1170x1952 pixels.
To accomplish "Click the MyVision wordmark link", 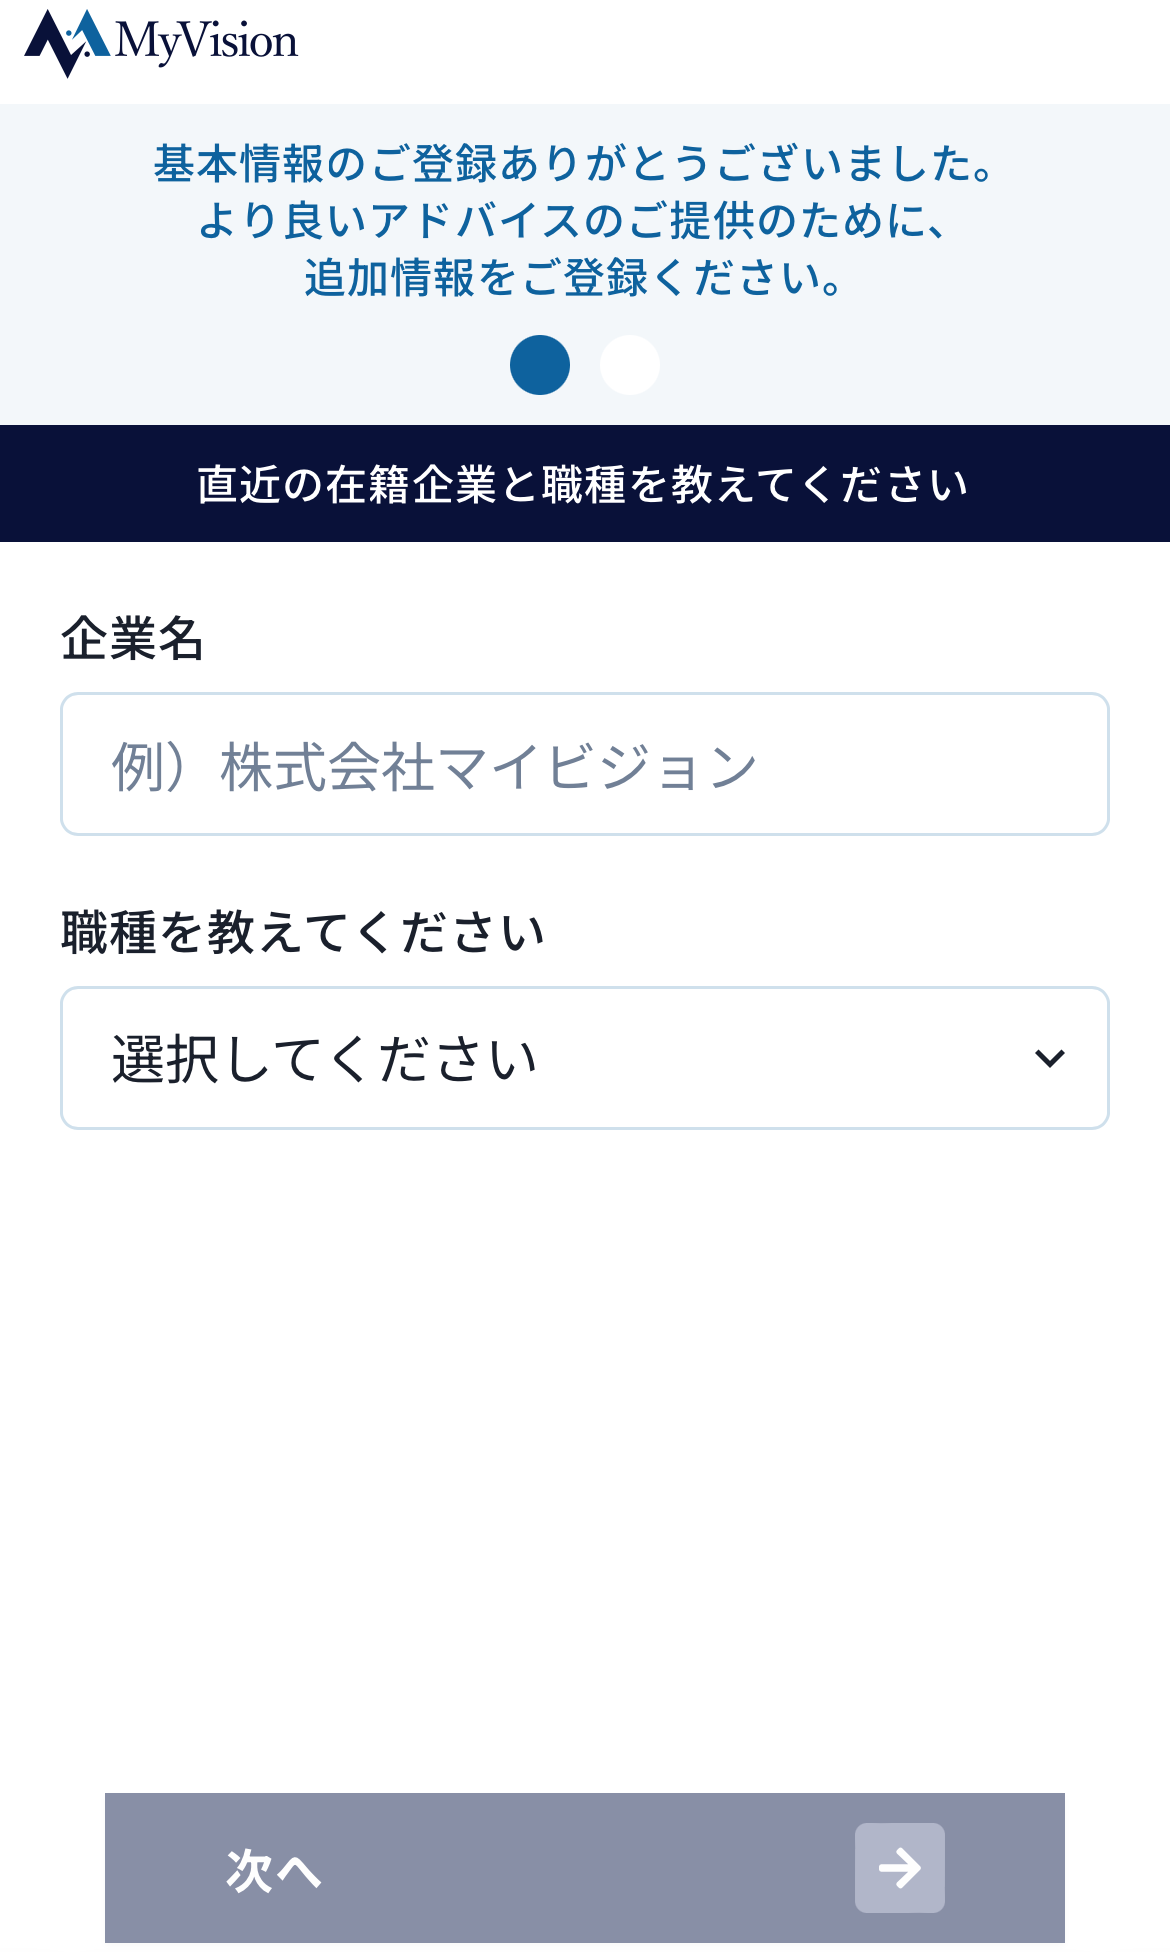I will (x=205, y=42).
